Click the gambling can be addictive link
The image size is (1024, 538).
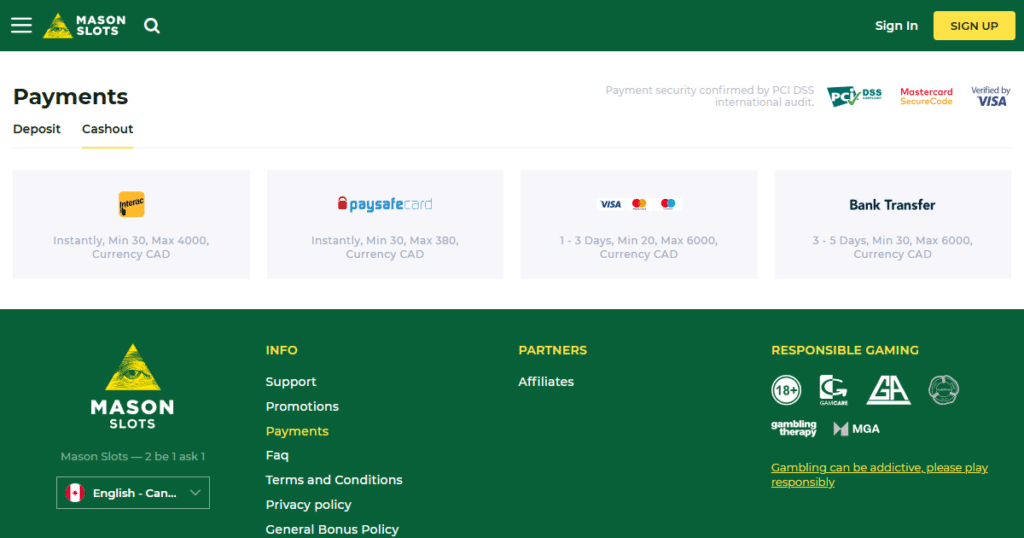click(x=879, y=475)
